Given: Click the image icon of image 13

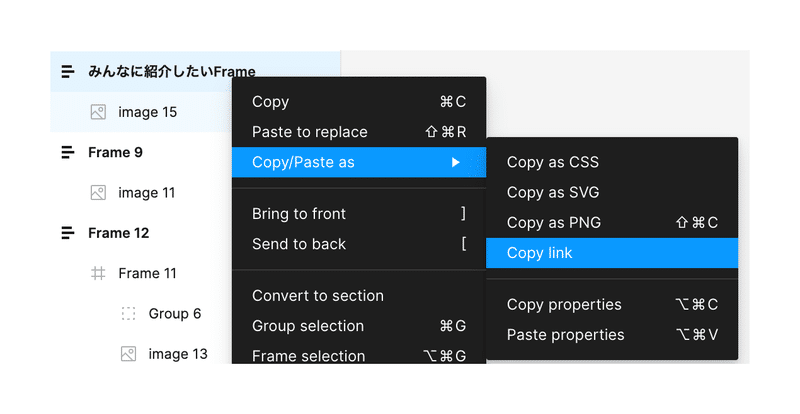Looking at the screenshot, I should click(x=129, y=354).
